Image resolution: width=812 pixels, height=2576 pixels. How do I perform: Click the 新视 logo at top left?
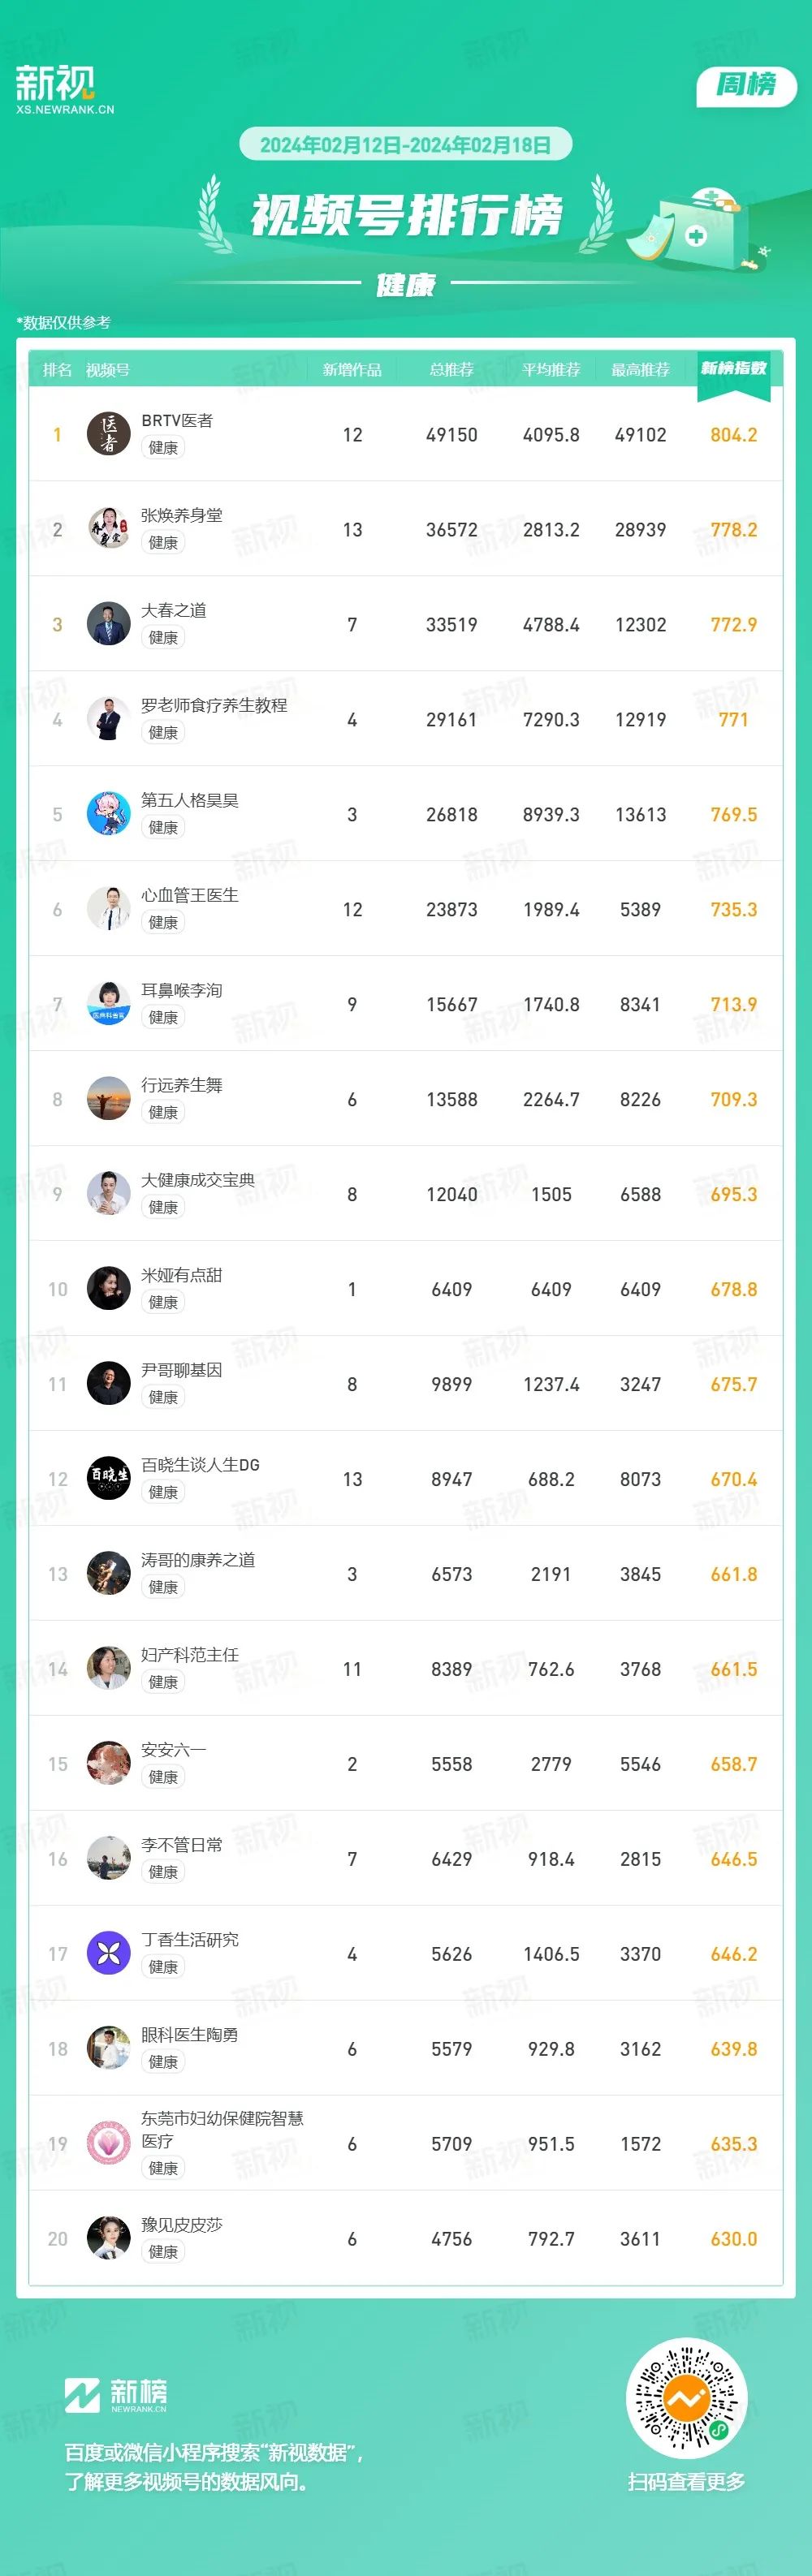64,89
